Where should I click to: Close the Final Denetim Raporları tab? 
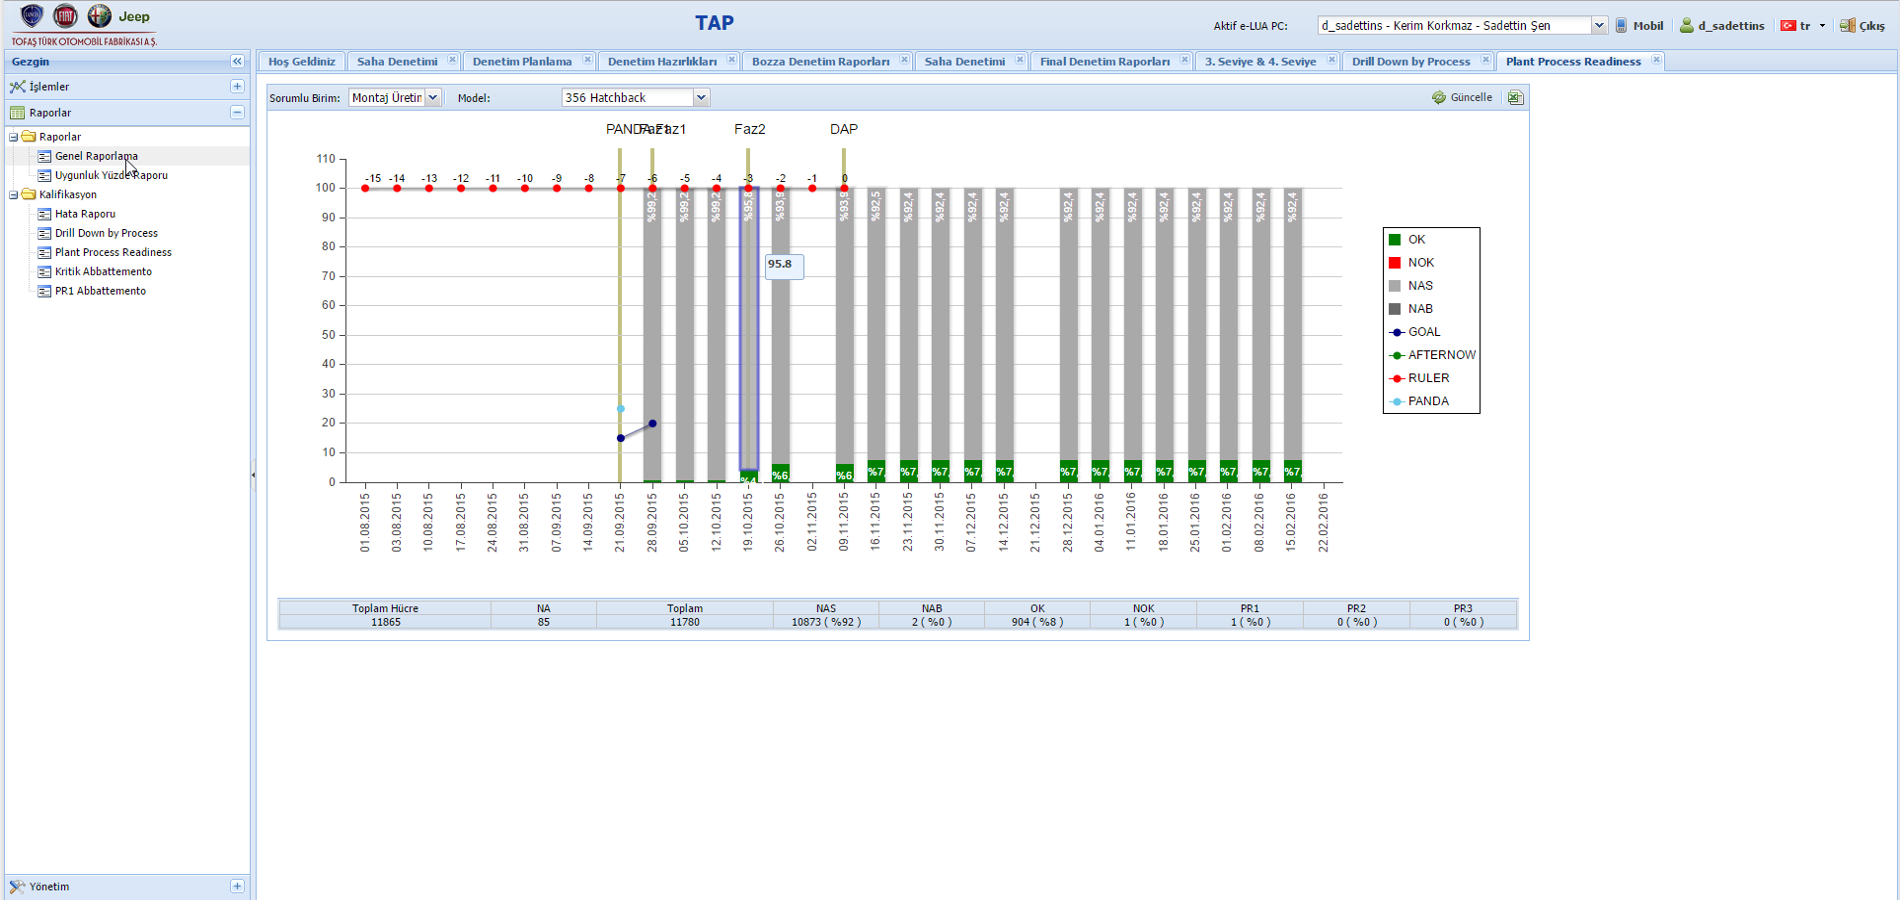point(1184,60)
